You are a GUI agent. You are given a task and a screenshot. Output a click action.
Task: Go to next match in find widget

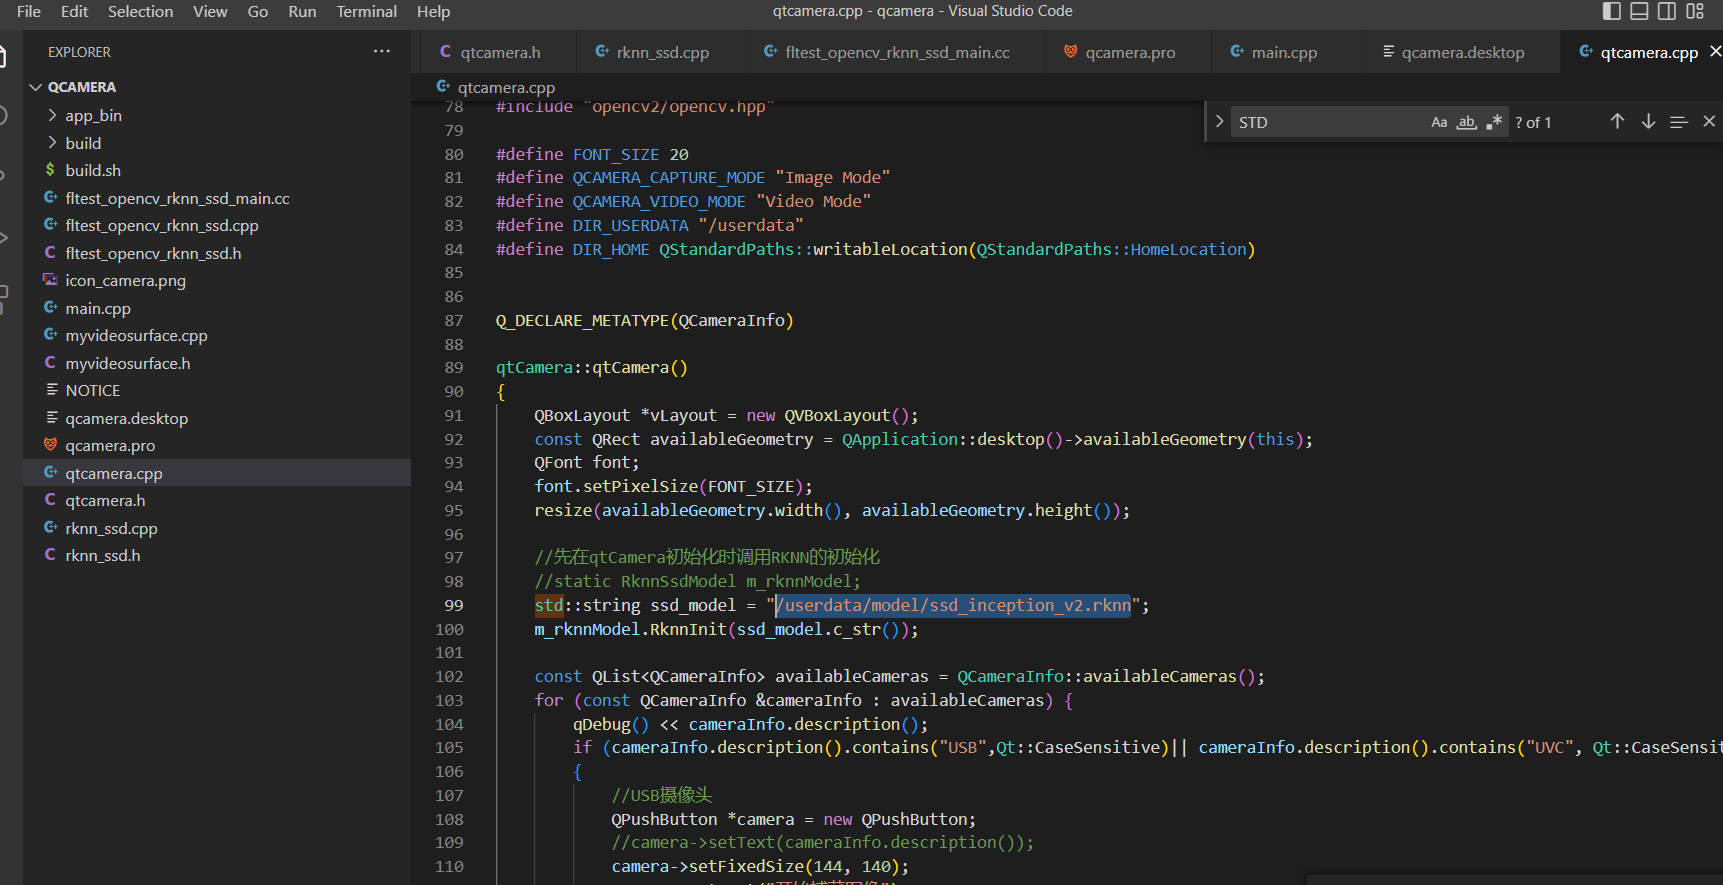tap(1648, 121)
